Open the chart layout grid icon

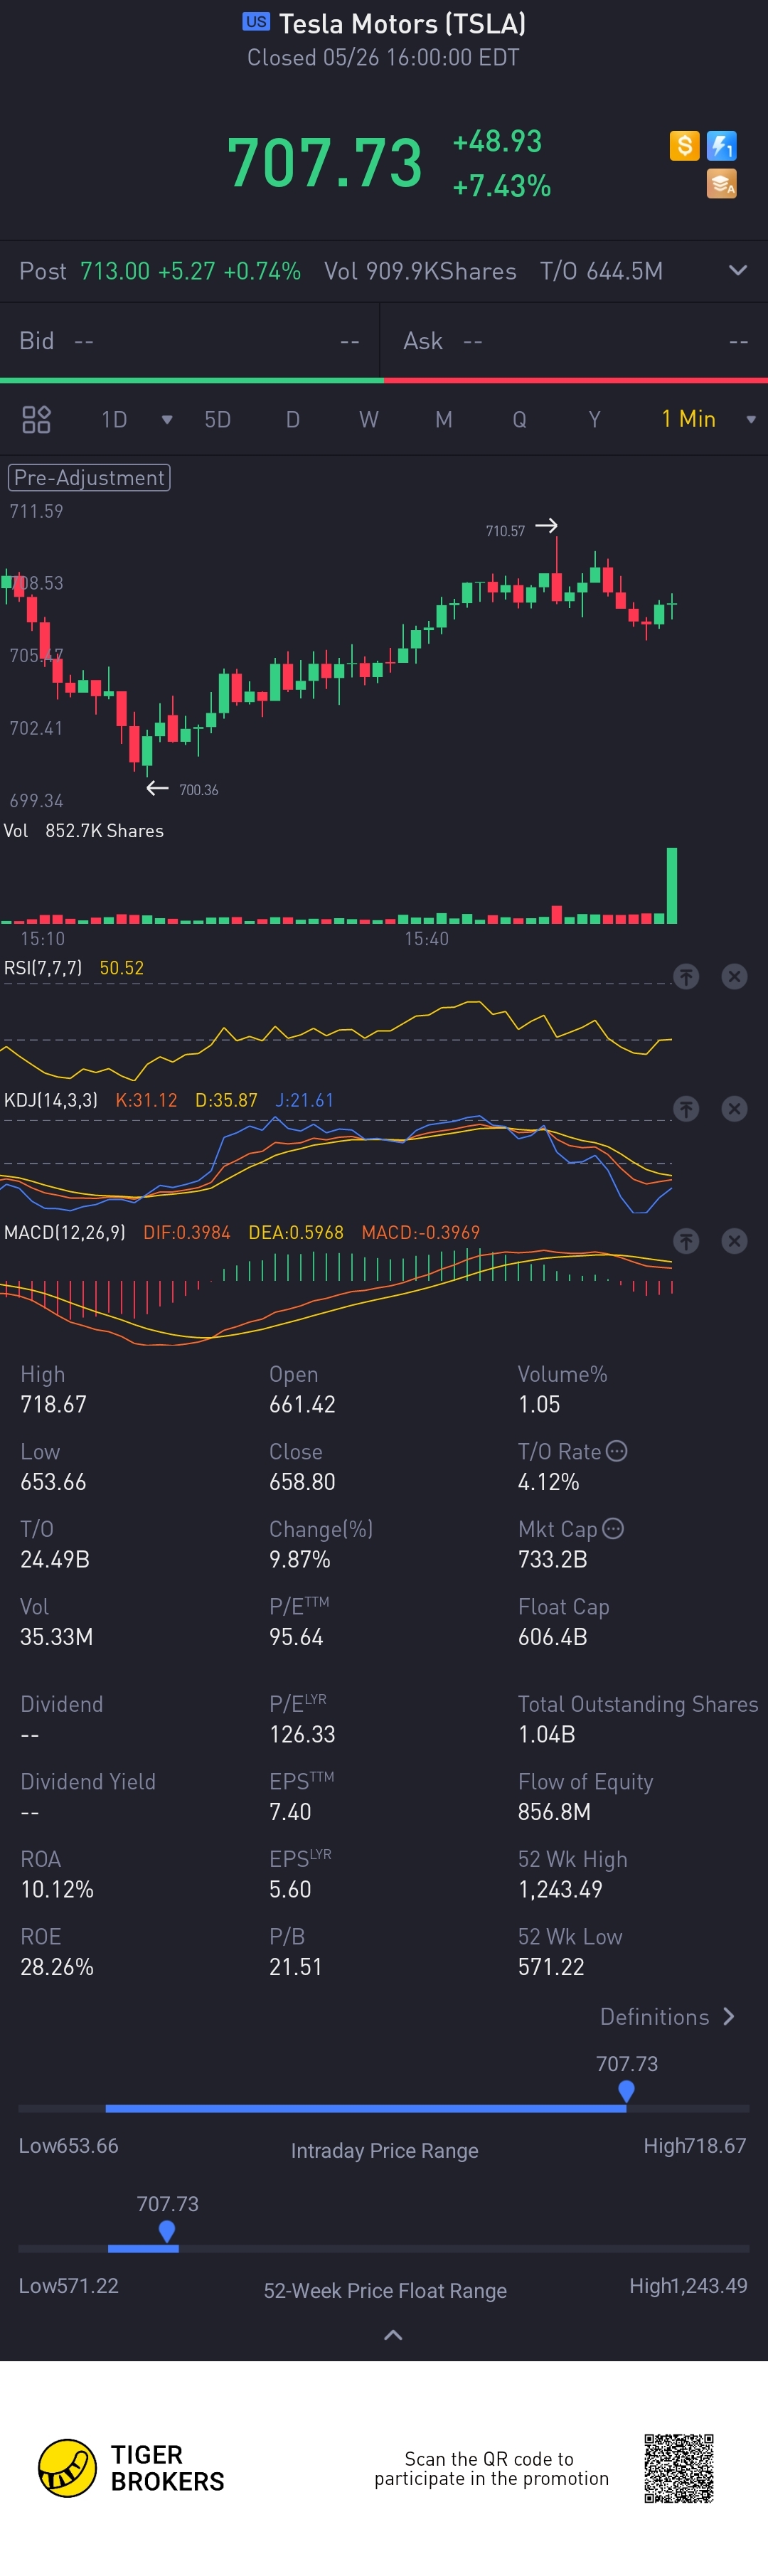click(x=36, y=419)
